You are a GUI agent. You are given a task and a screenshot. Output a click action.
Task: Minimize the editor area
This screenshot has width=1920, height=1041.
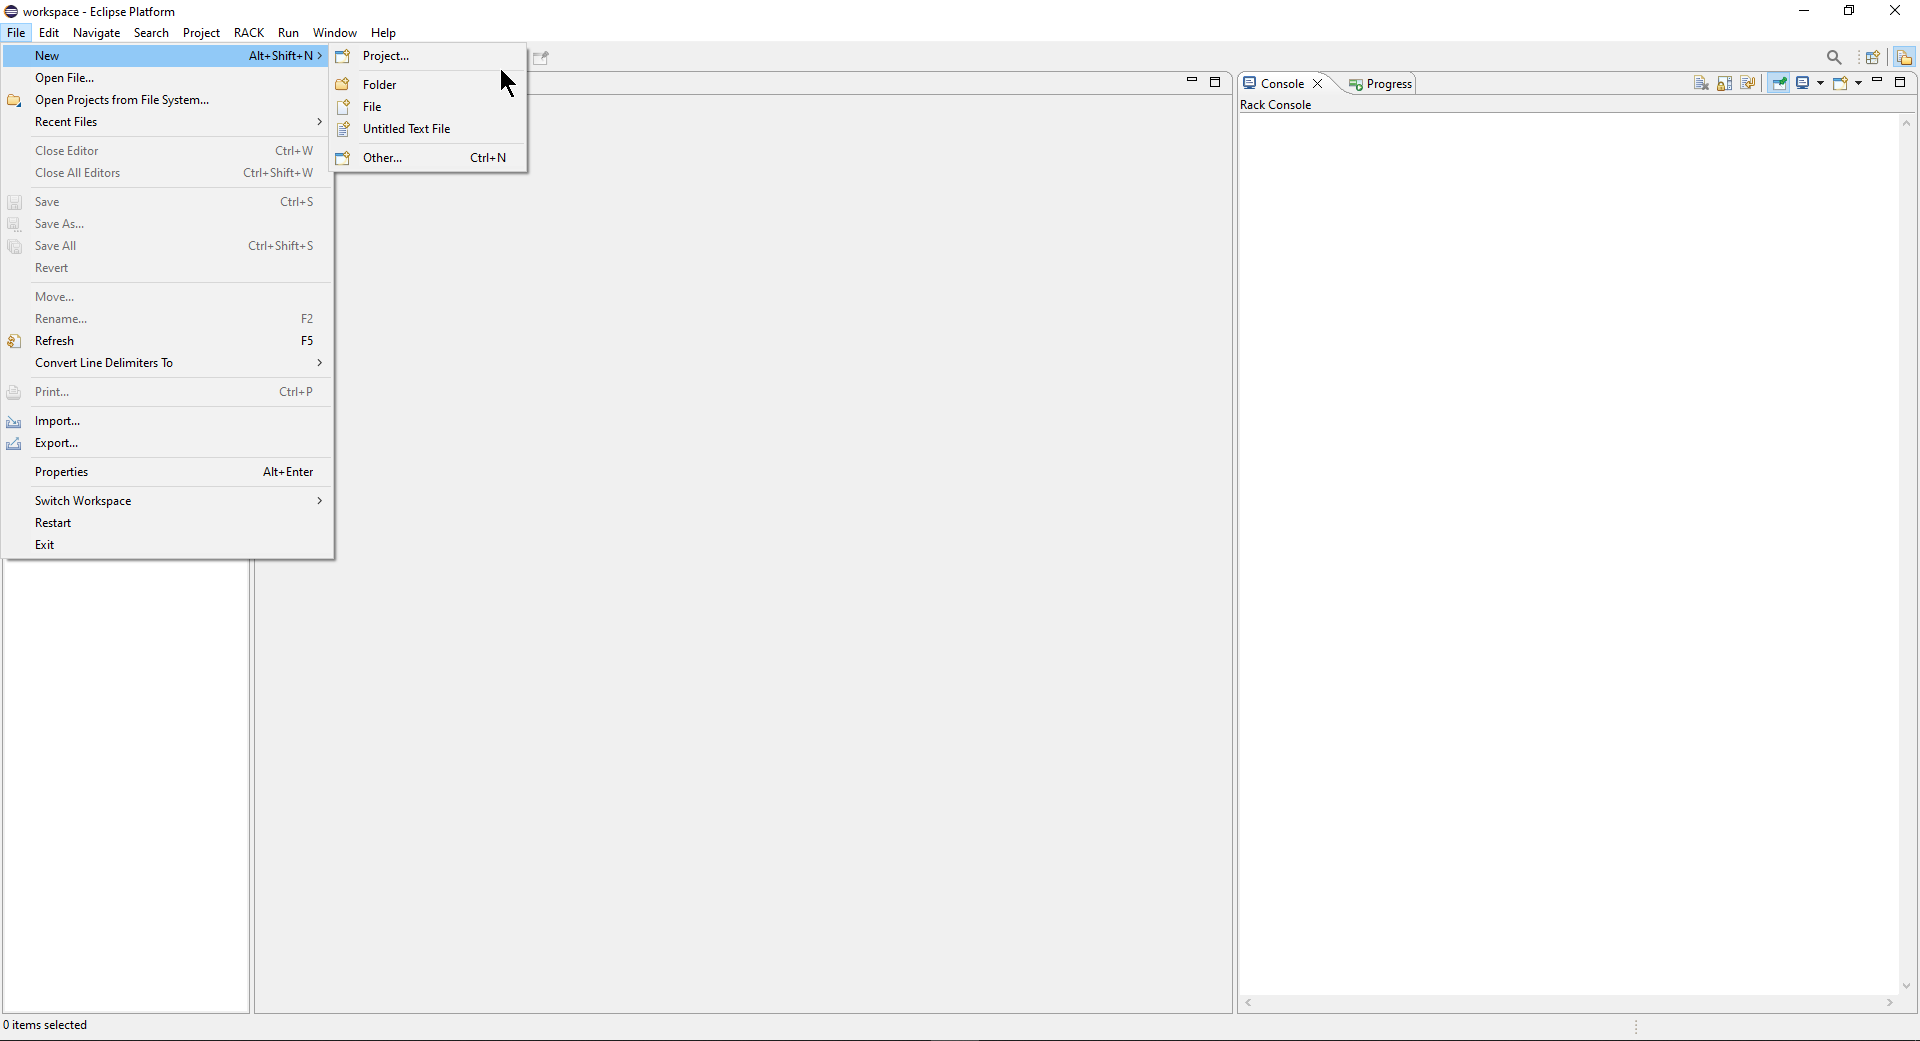click(x=1191, y=82)
